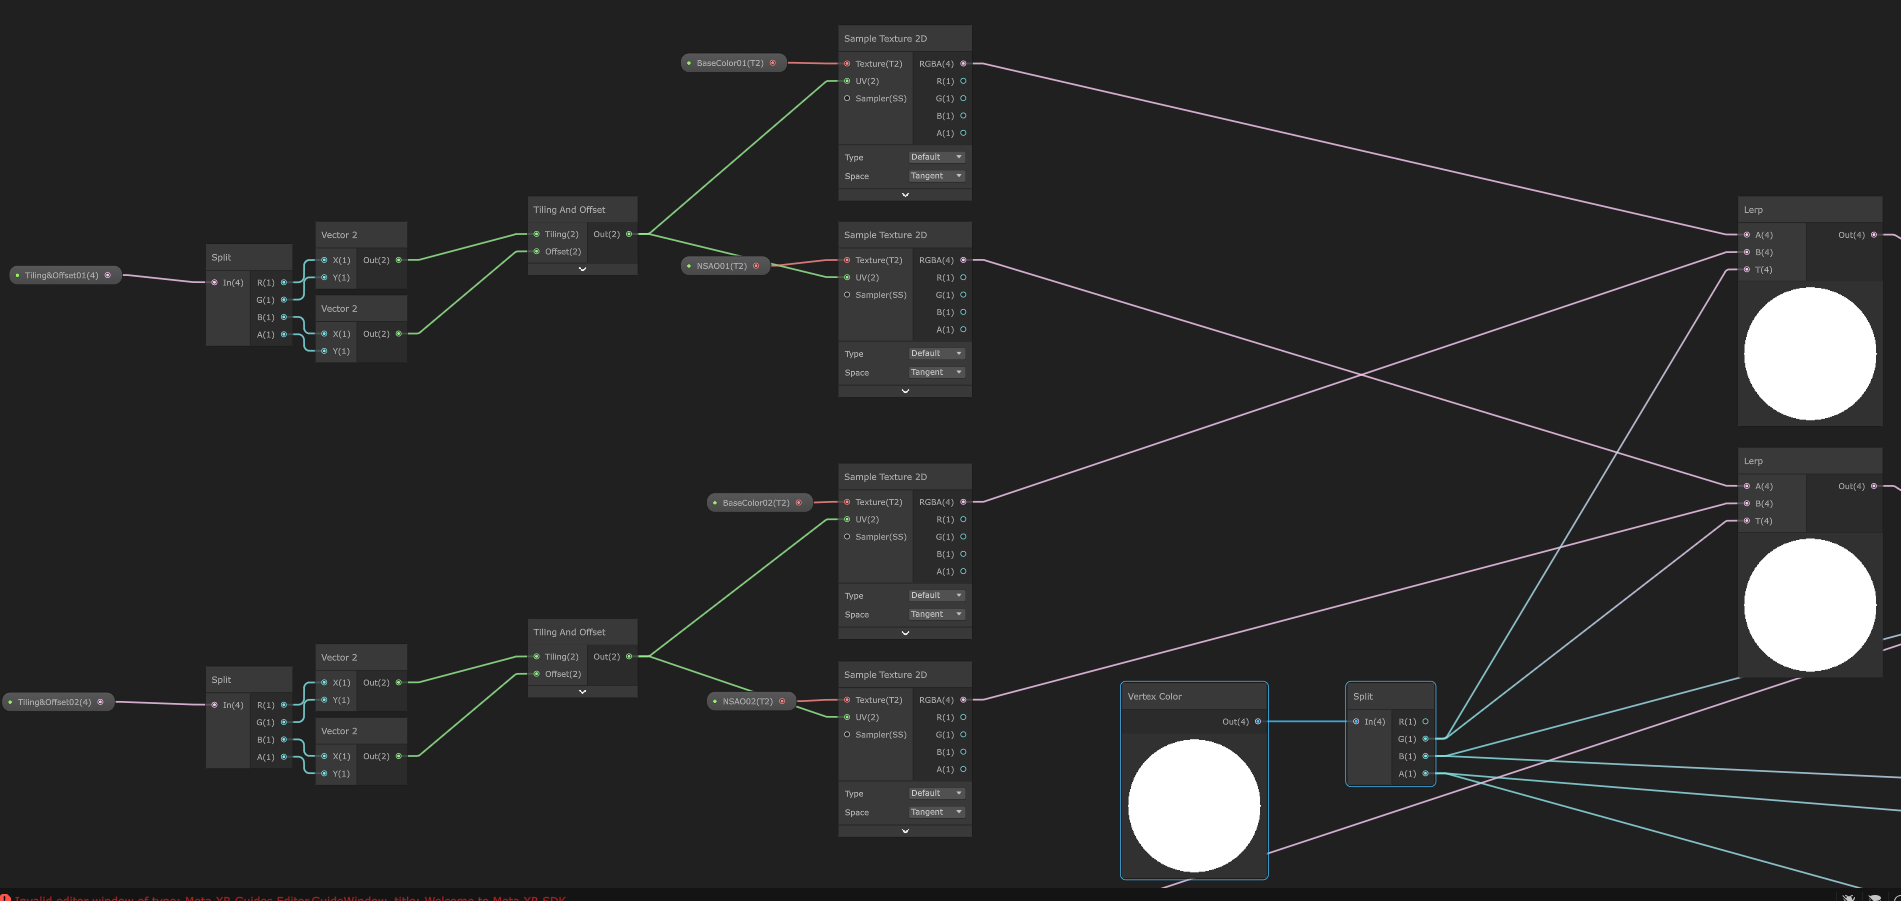Click Sampler(SS) input on BaseColor01 Sample Texture 2D node
1901x901 pixels.
847,98
